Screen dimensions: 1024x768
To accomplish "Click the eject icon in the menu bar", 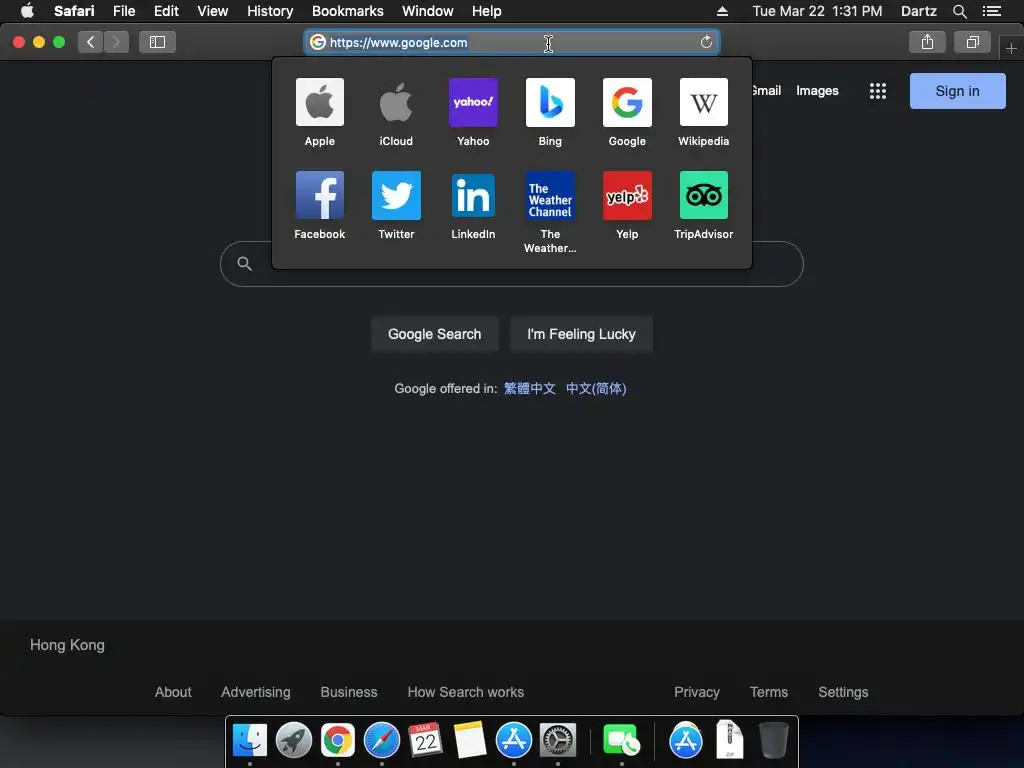I will pos(722,11).
